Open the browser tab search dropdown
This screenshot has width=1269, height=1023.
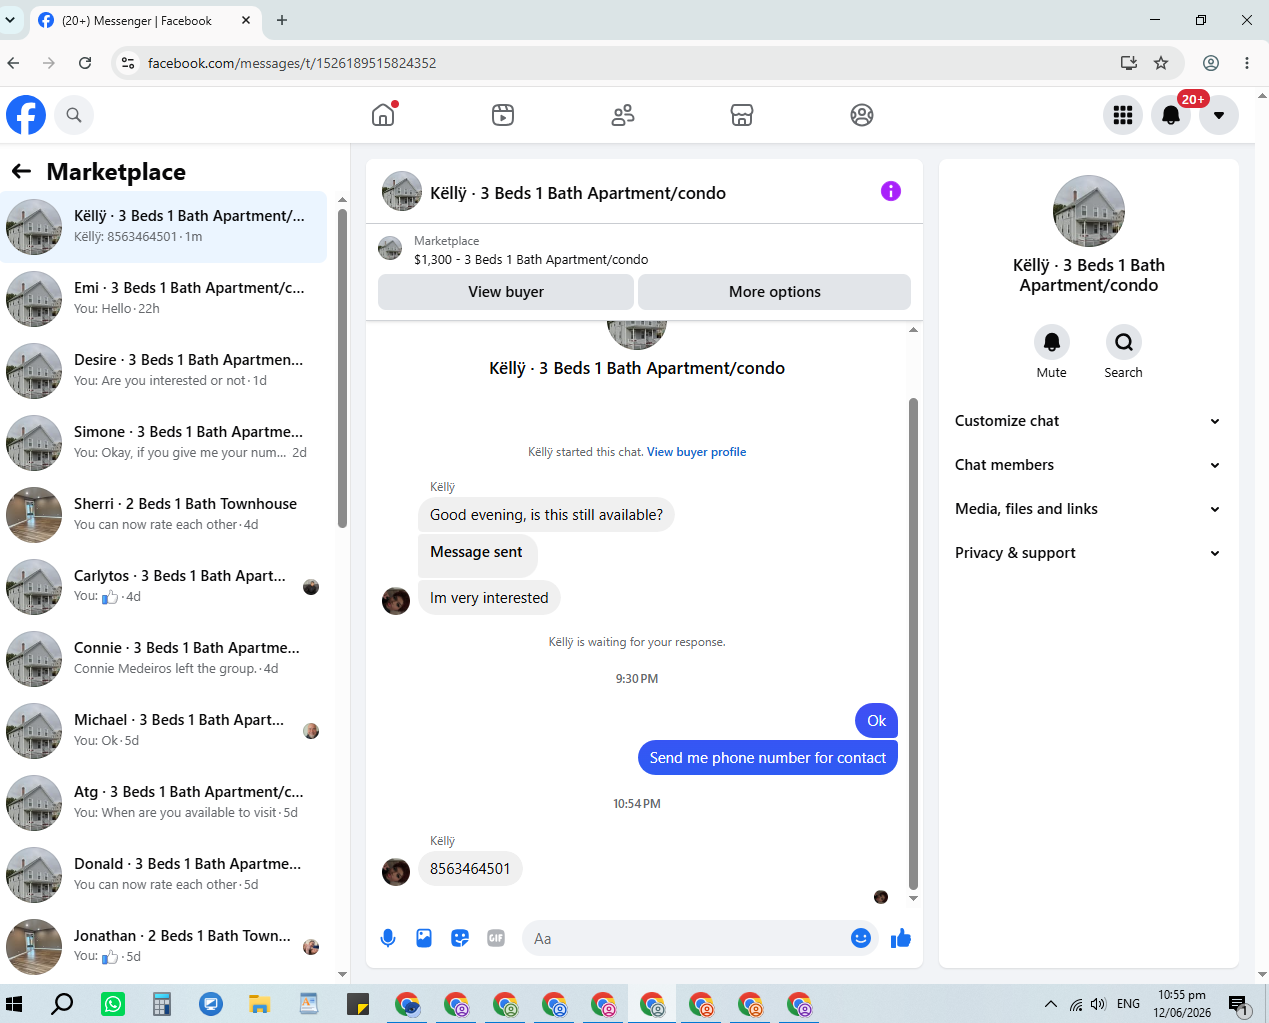coord(10,20)
